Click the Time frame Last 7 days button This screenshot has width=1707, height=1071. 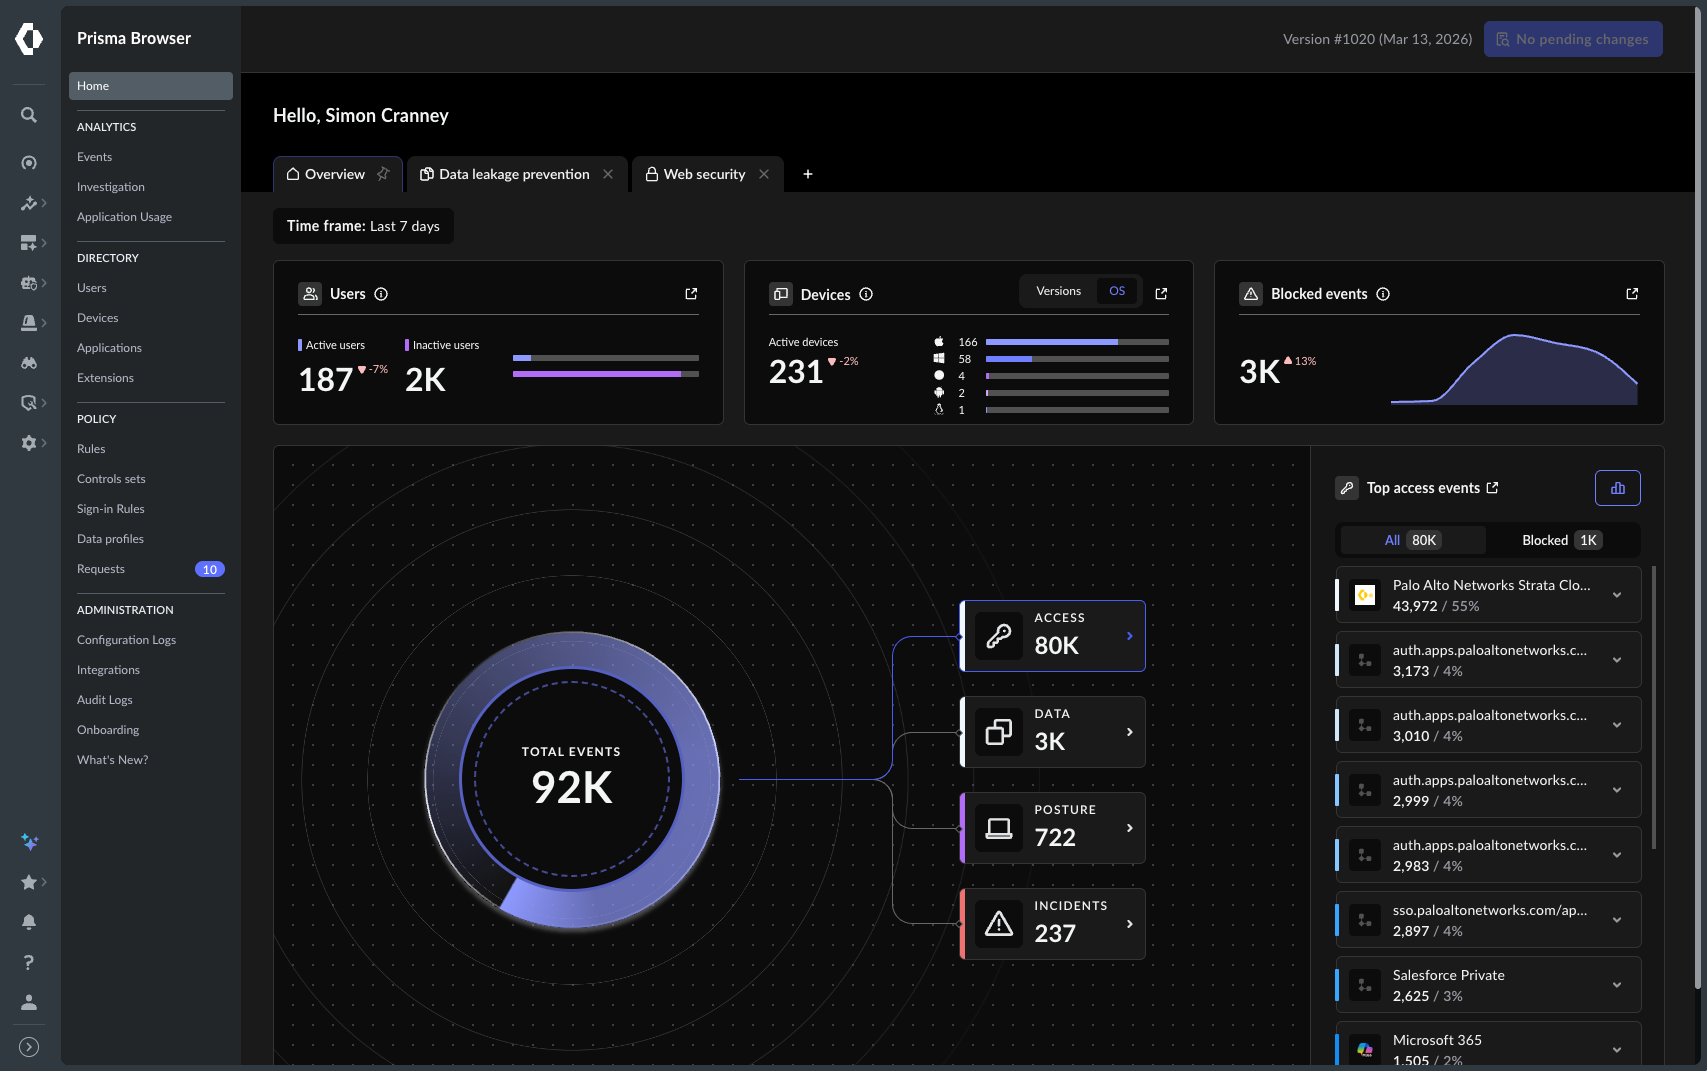363,226
